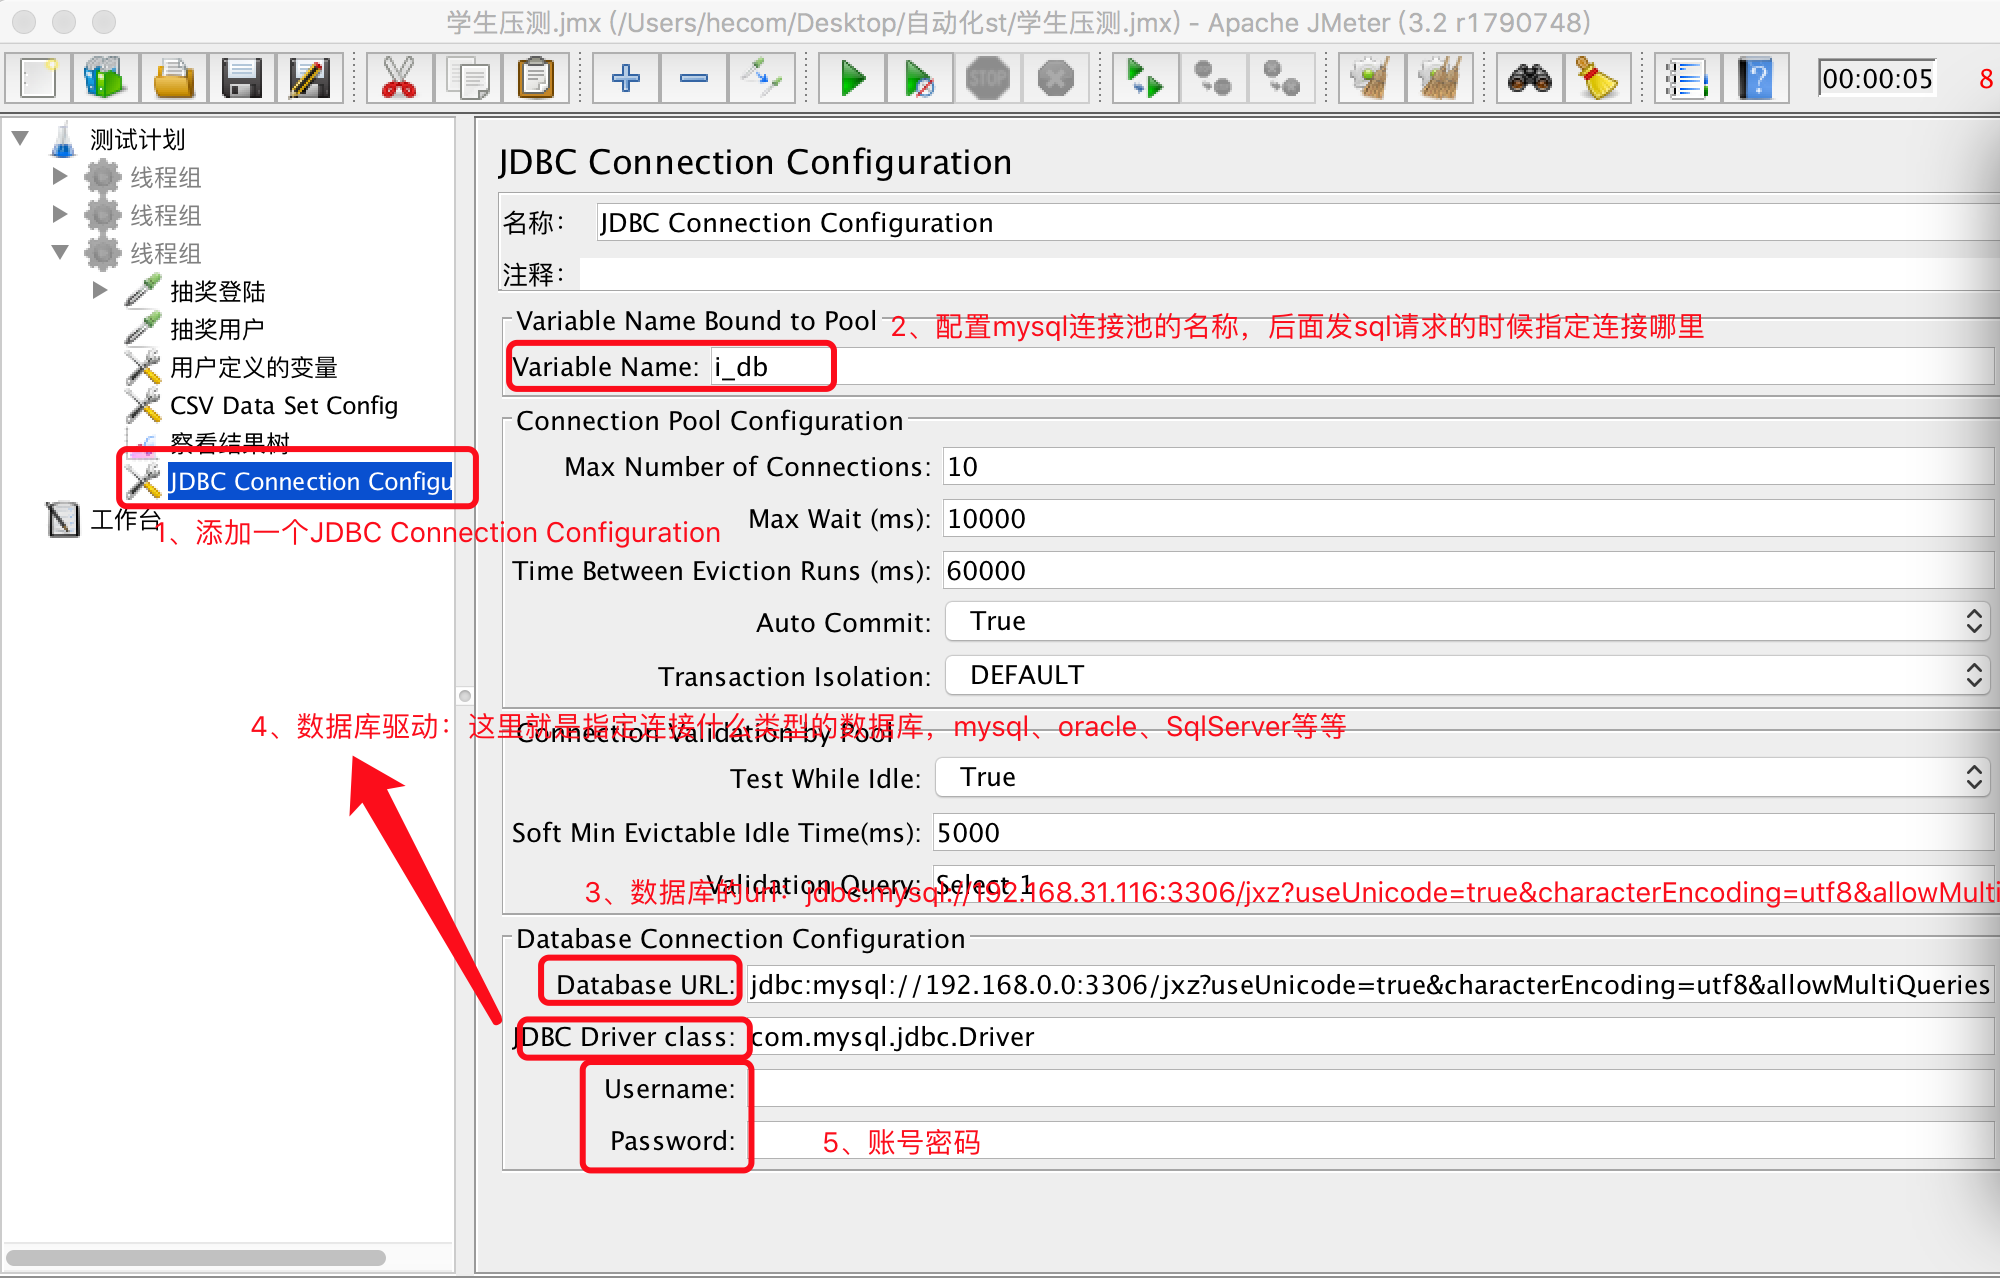Click the JDBC Driver class field

tap(1371, 1037)
